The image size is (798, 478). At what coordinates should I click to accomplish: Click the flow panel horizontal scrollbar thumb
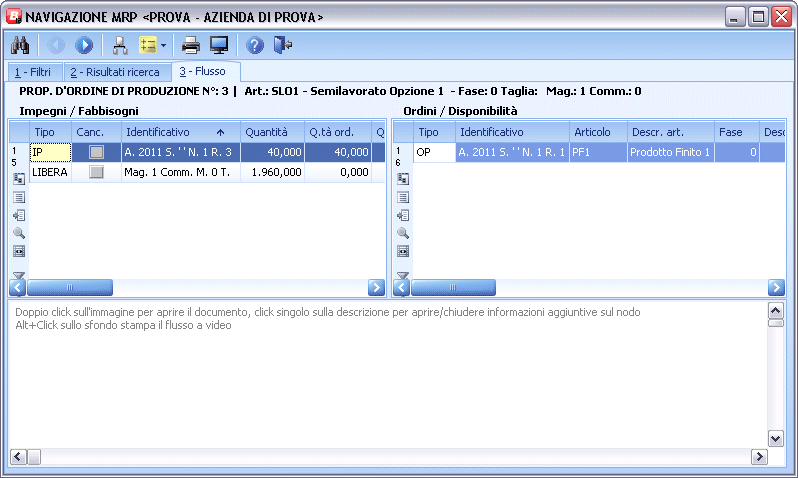34,457
